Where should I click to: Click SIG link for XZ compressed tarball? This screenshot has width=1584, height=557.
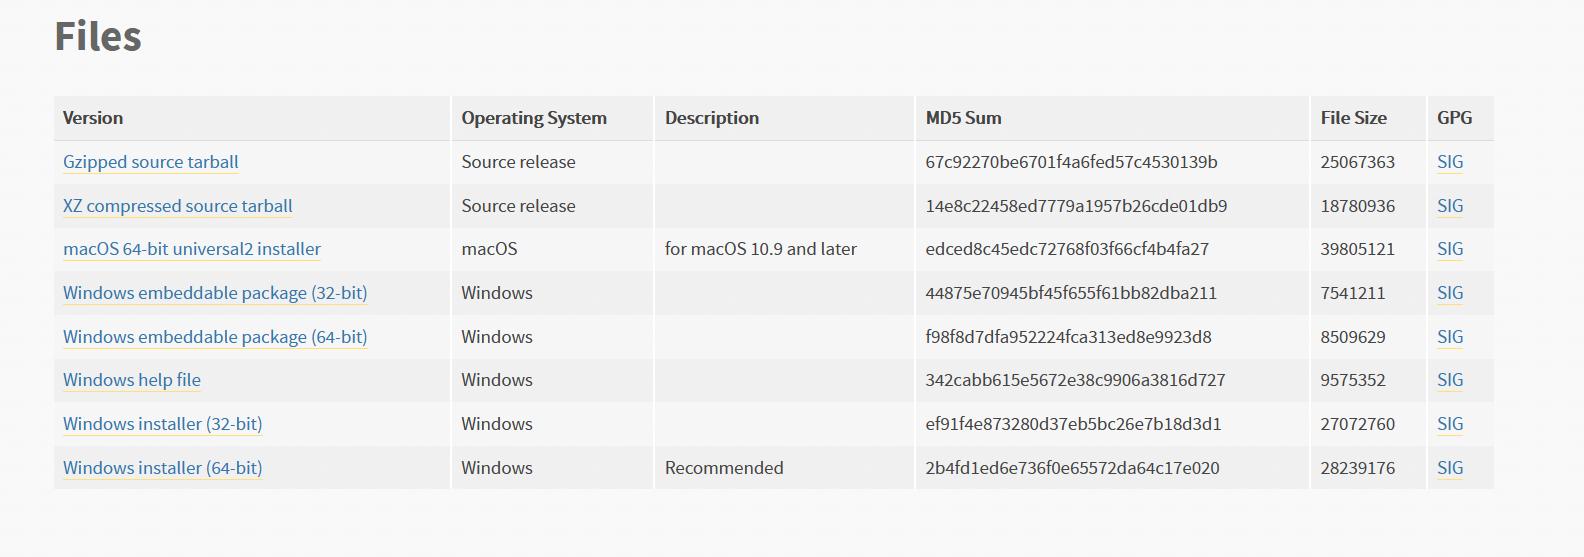pyautogui.click(x=1449, y=206)
